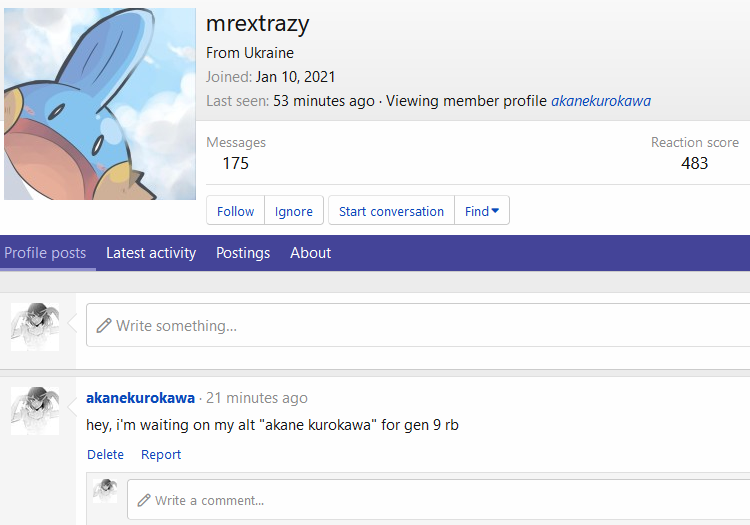Image resolution: width=750 pixels, height=525 pixels.
Task: Focus the Write a comment field
Action: click(x=440, y=500)
